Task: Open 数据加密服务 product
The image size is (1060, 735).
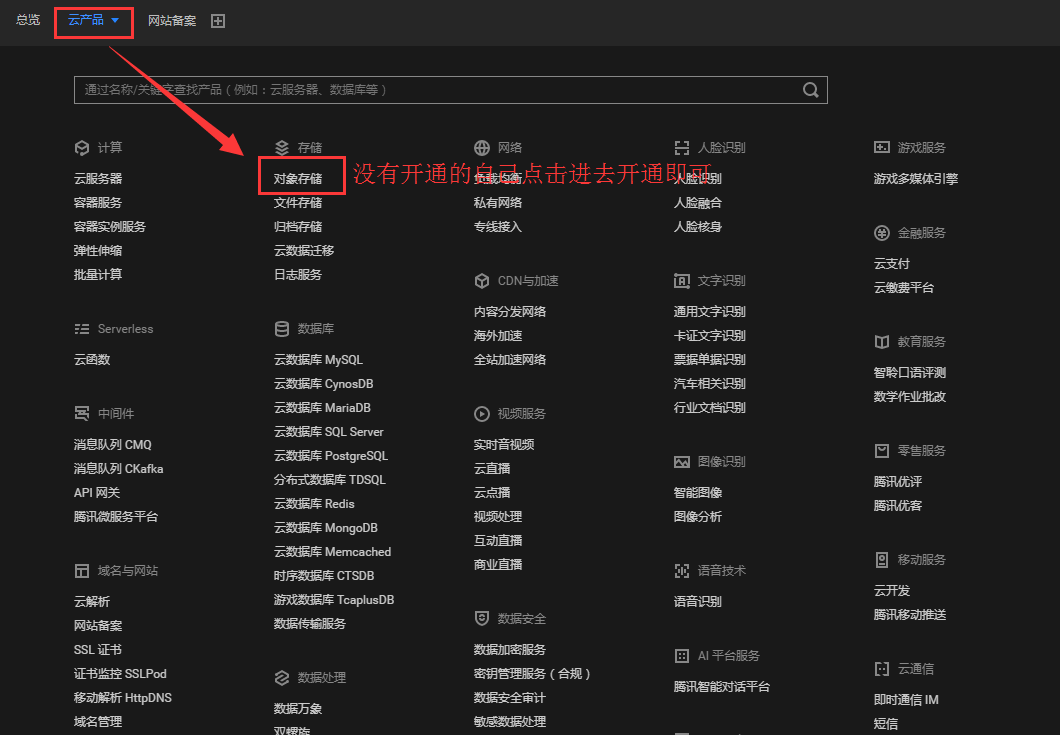Action: (510, 650)
